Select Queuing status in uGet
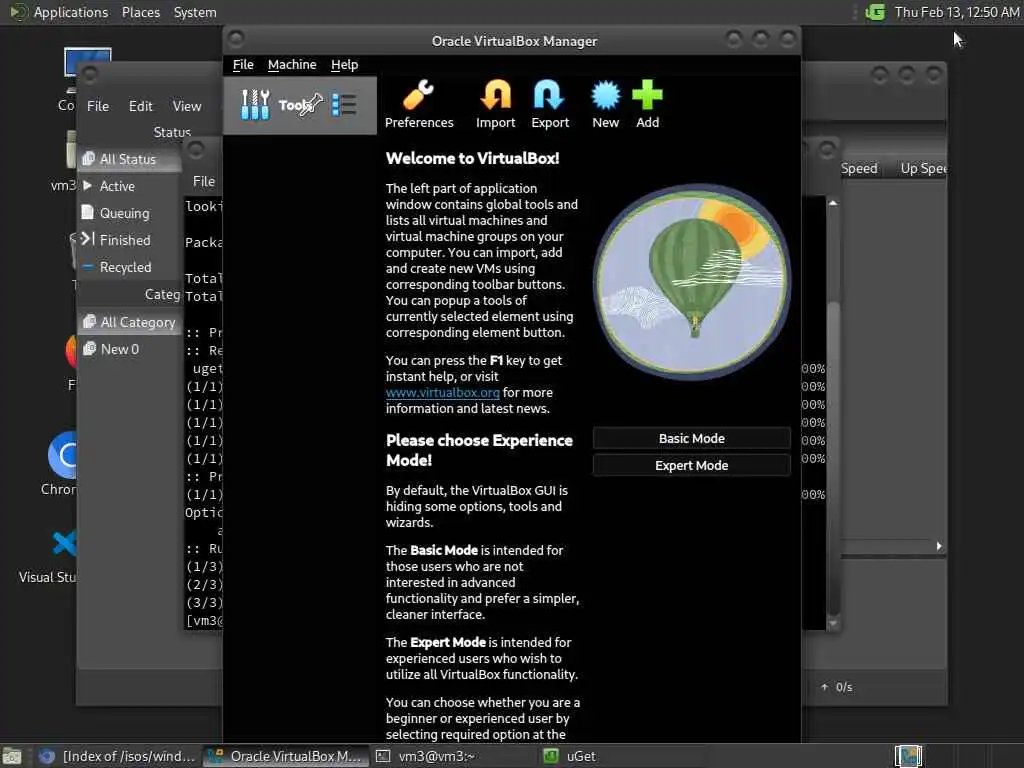The width and height of the screenshot is (1024, 768). [129, 213]
